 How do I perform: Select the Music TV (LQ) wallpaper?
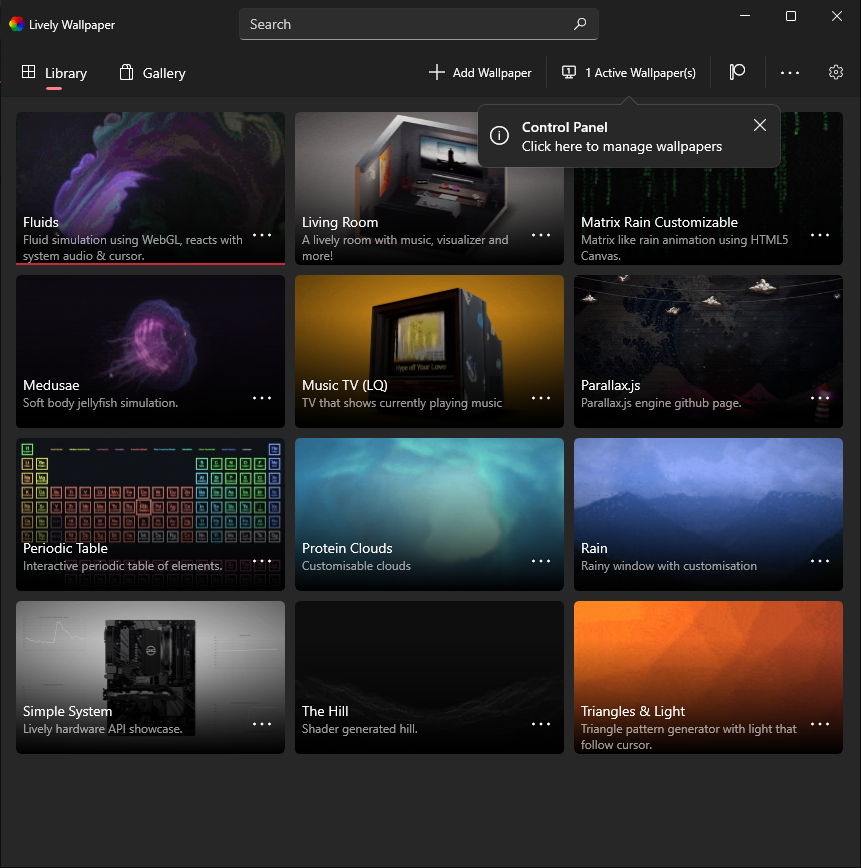click(x=430, y=352)
